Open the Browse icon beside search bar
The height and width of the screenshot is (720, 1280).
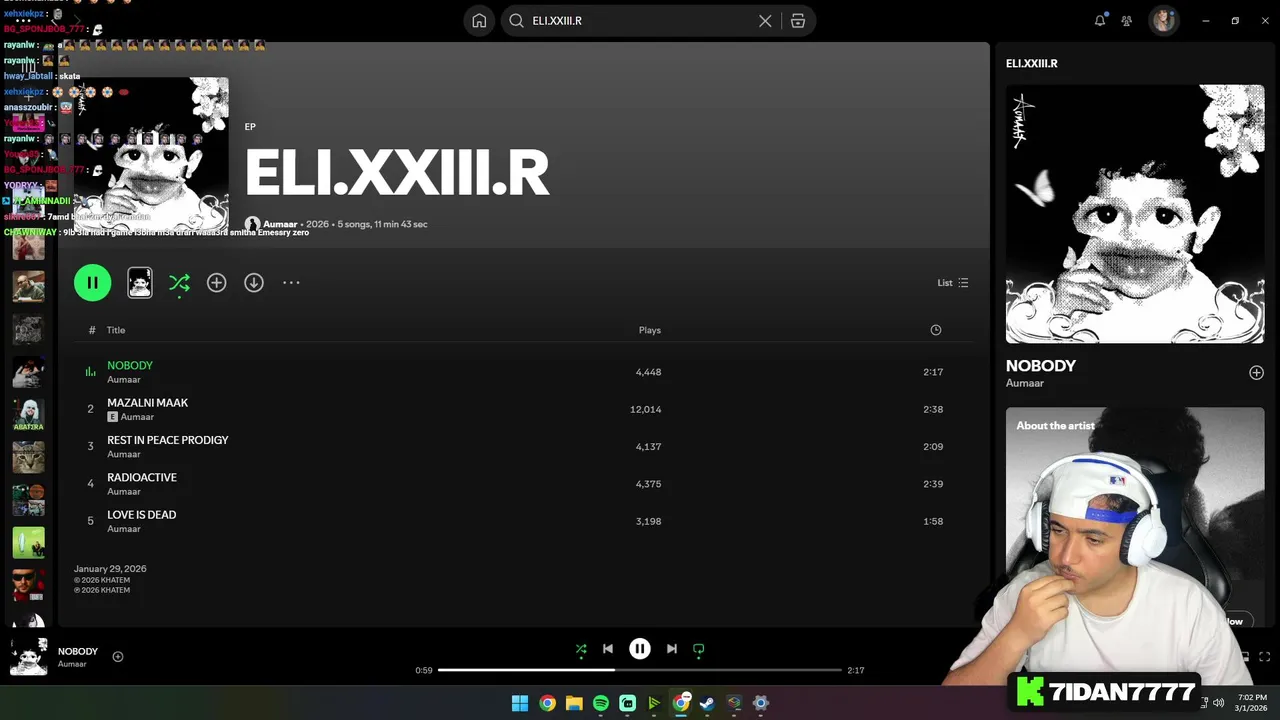(798, 21)
